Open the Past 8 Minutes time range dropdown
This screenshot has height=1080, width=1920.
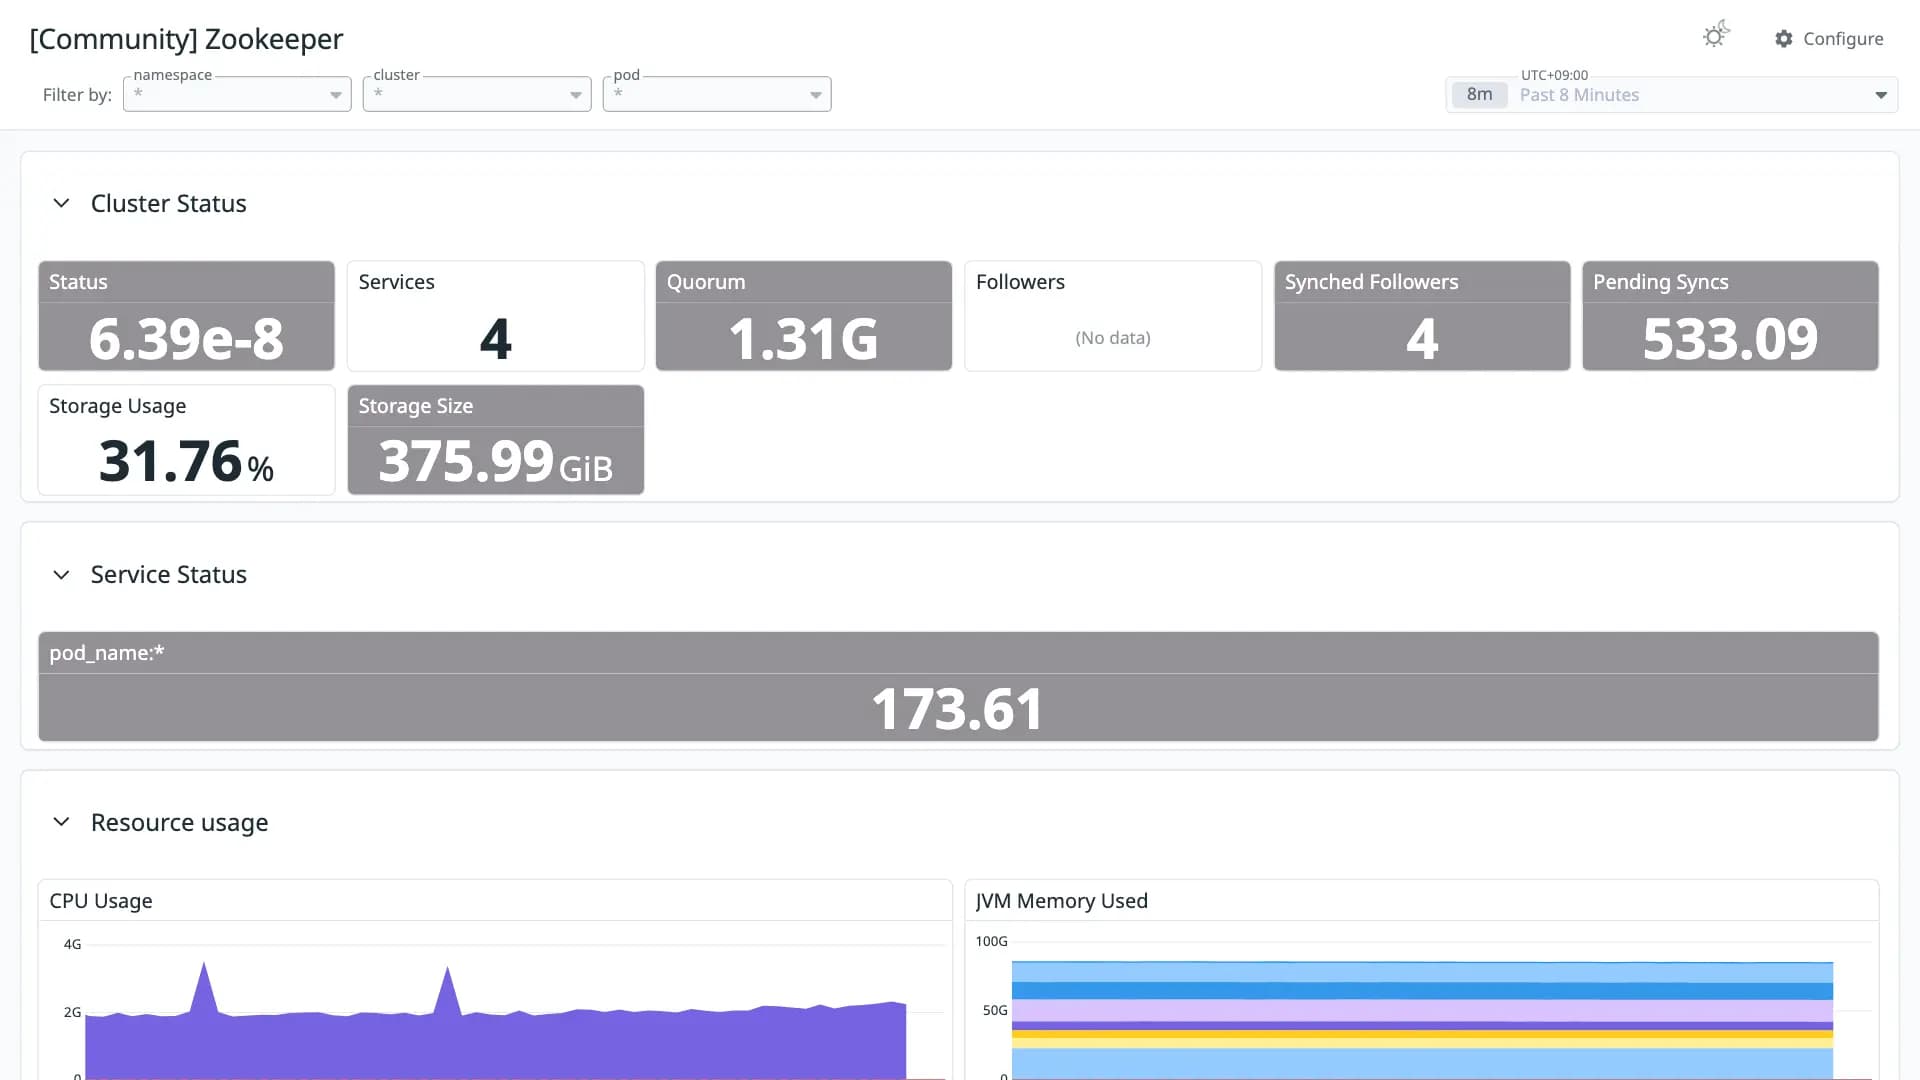coord(1672,95)
